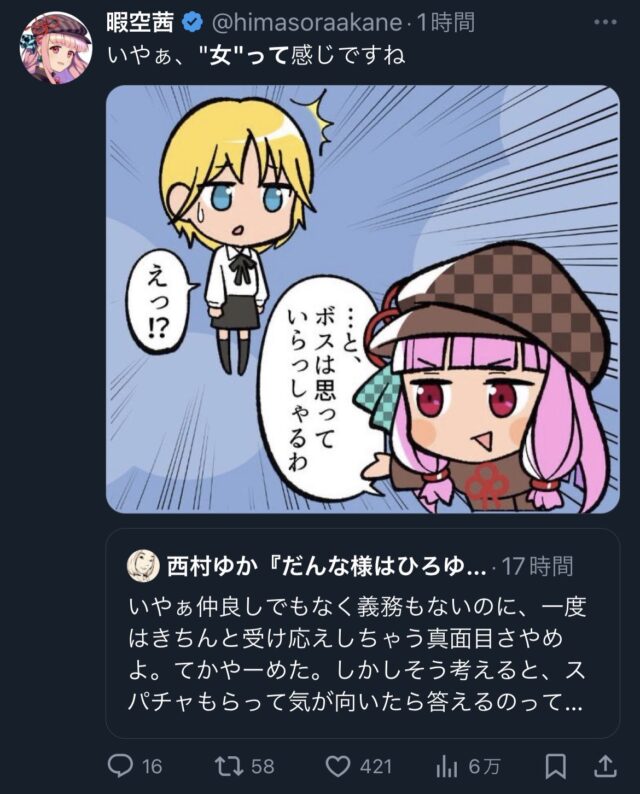Open the attached manga comic image
The height and width of the screenshot is (794, 640).
click(363, 299)
